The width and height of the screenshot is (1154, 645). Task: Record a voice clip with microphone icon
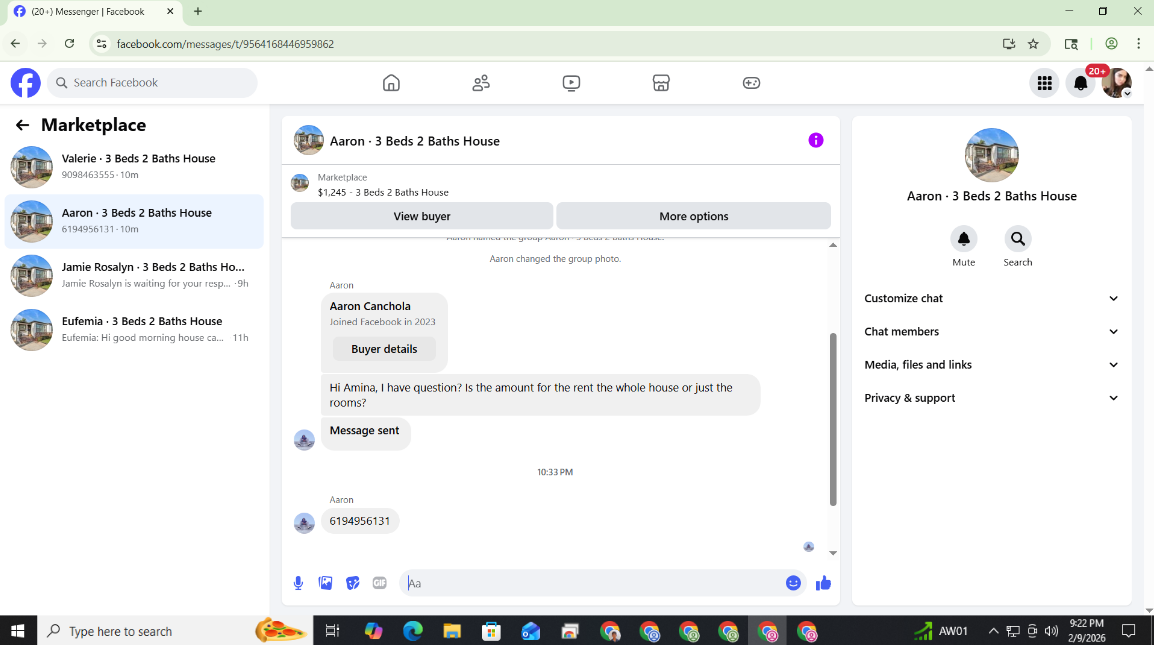point(298,583)
